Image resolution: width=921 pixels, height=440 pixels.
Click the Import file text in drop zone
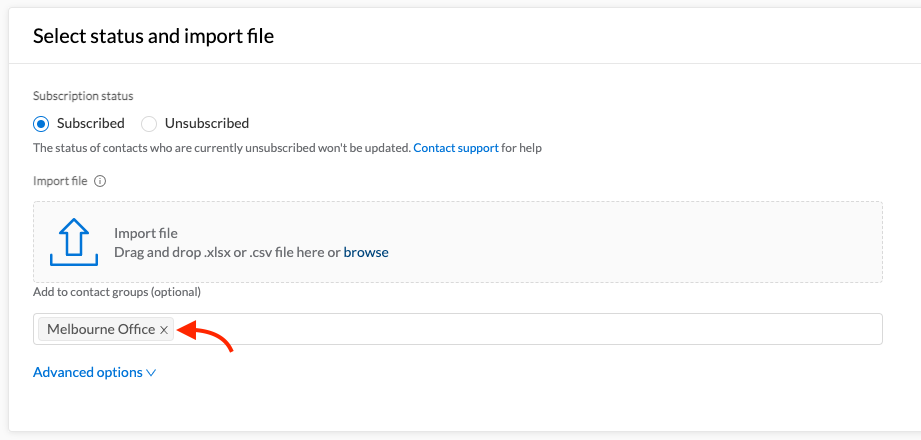tap(146, 234)
